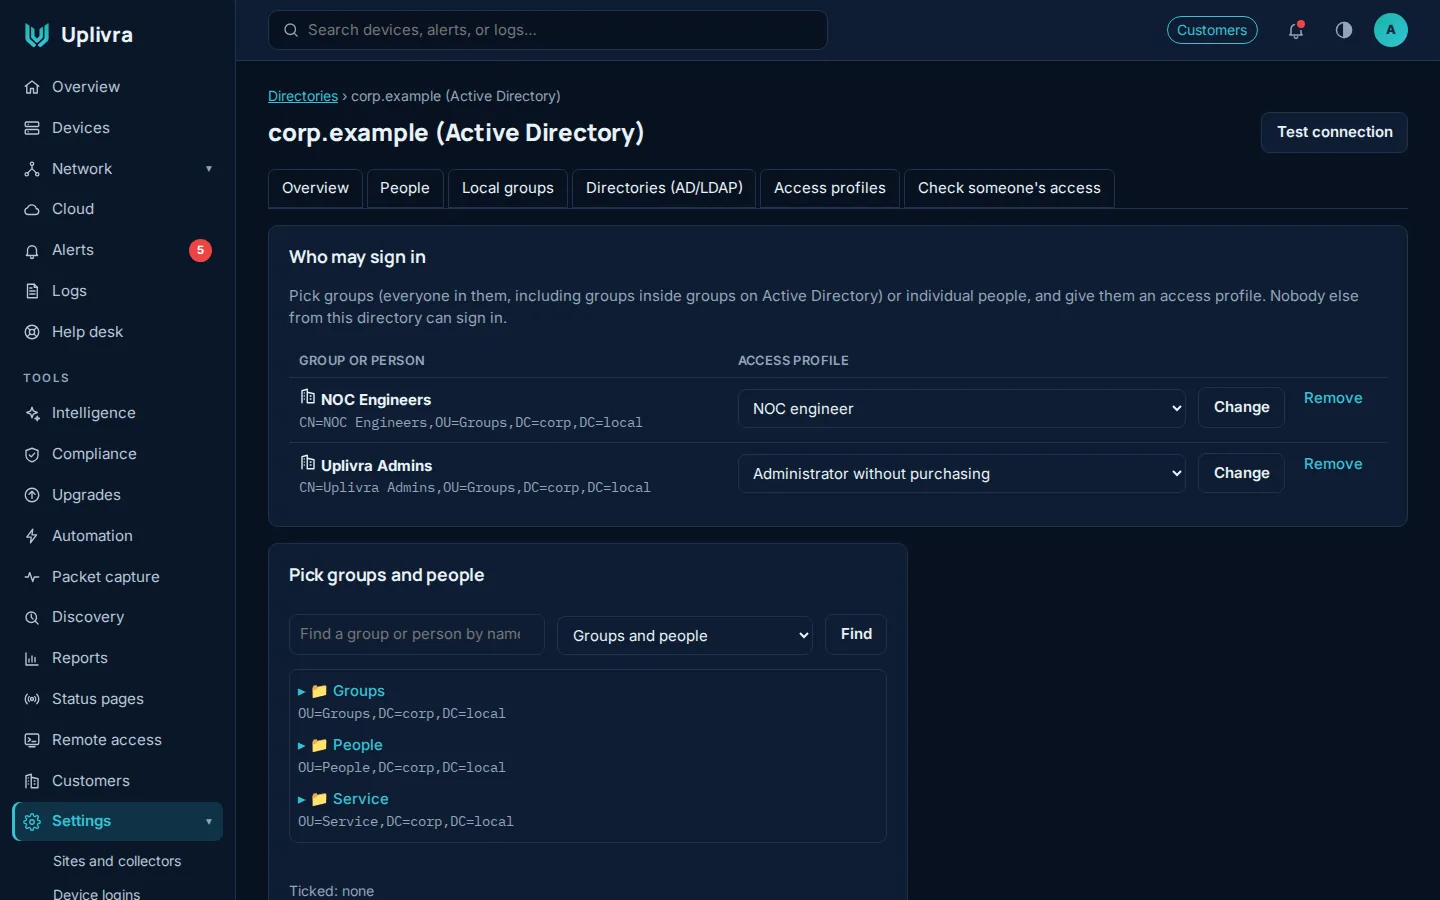Viewport: 1440px width, 900px height.
Task: Click the Compliance shield icon
Action: pyautogui.click(x=32, y=454)
